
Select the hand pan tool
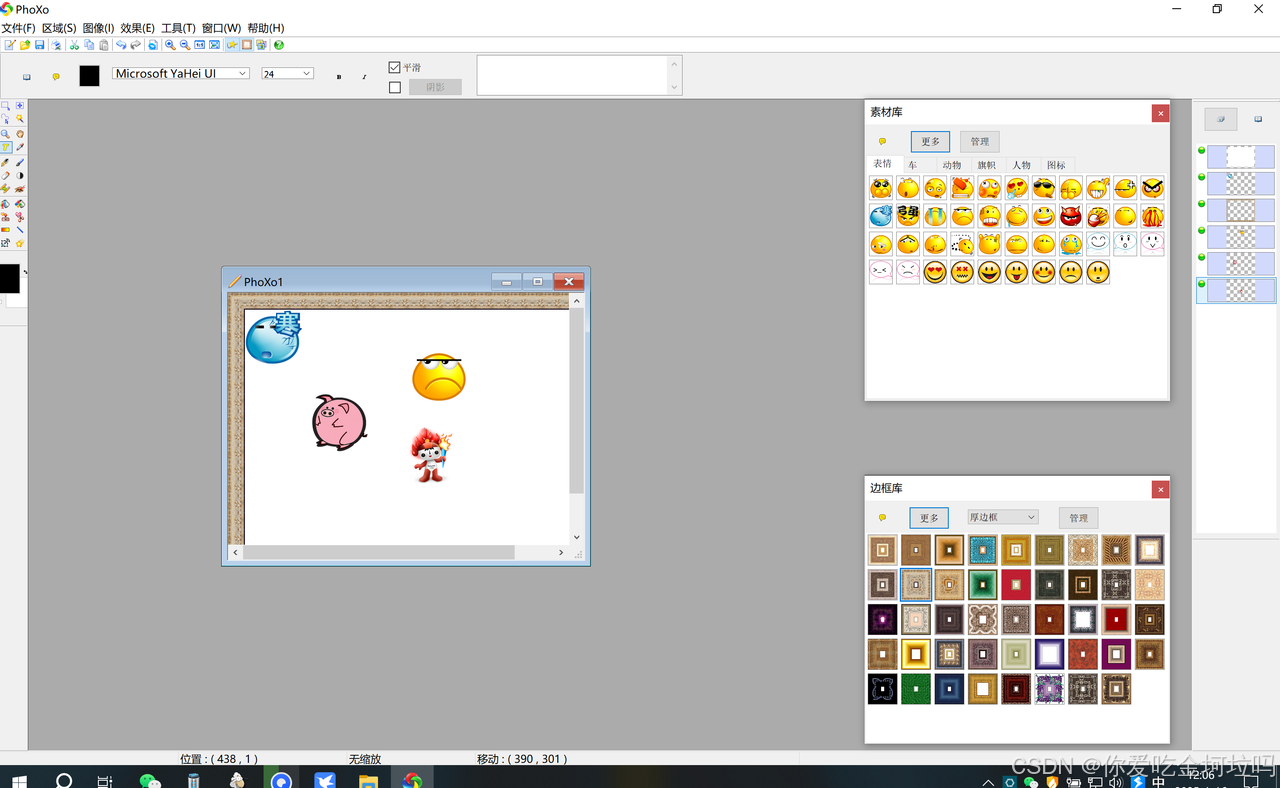pyautogui.click(x=19, y=133)
